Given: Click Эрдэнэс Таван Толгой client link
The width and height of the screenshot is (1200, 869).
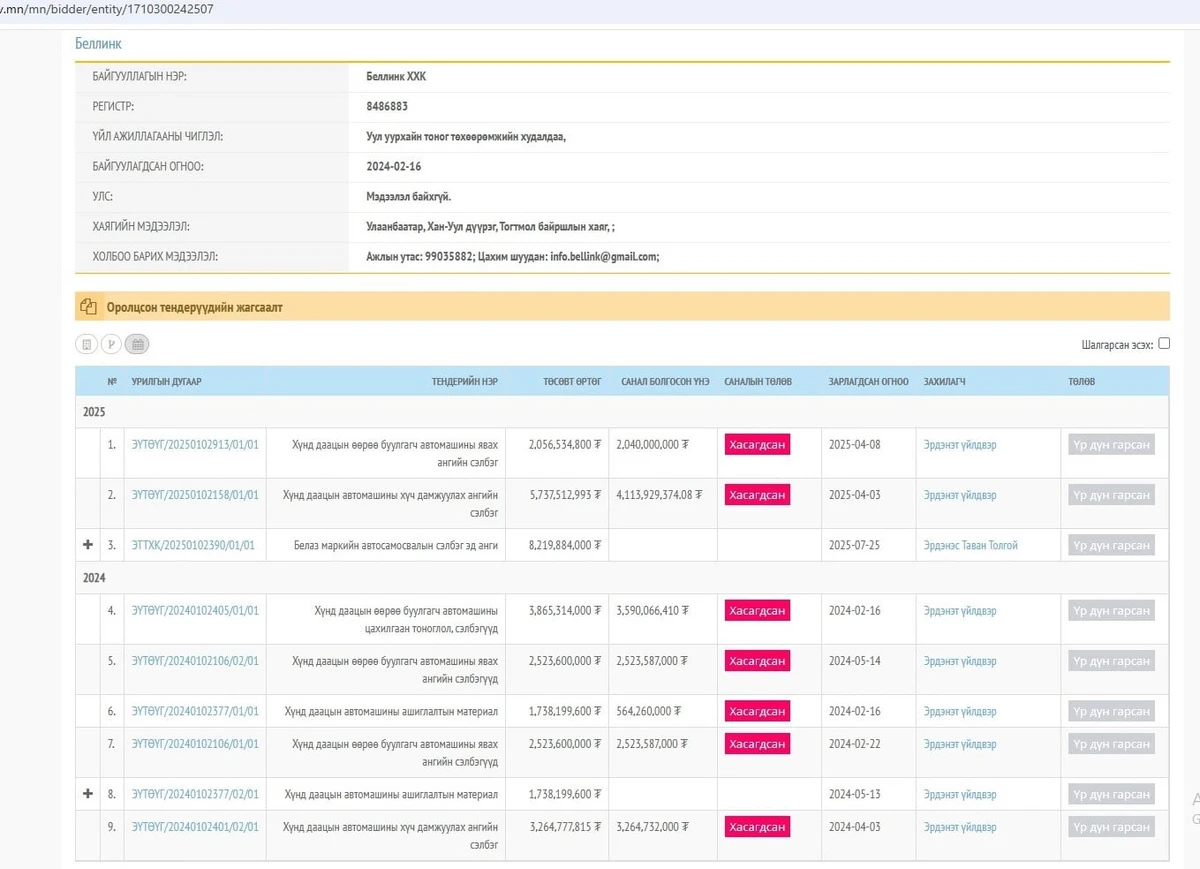Looking at the screenshot, I should pos(970,545).
